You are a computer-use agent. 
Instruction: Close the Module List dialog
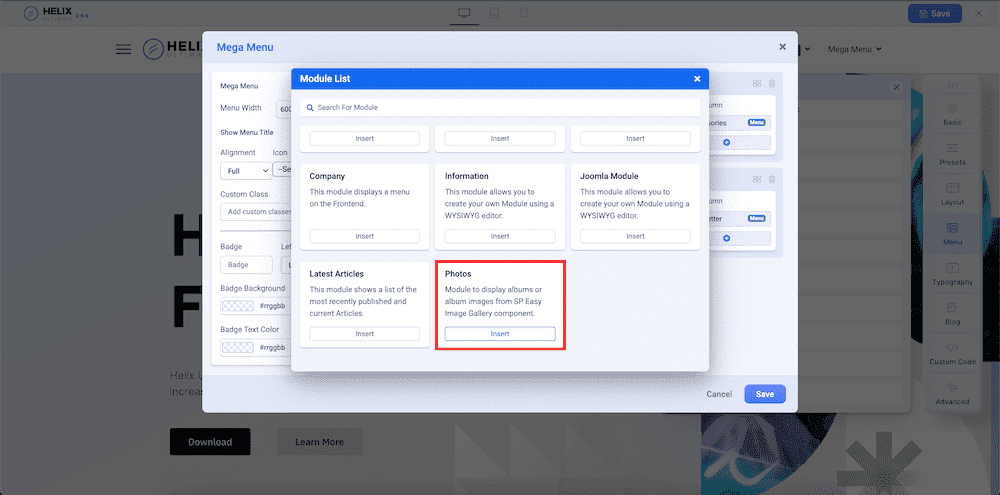(697, 78)
